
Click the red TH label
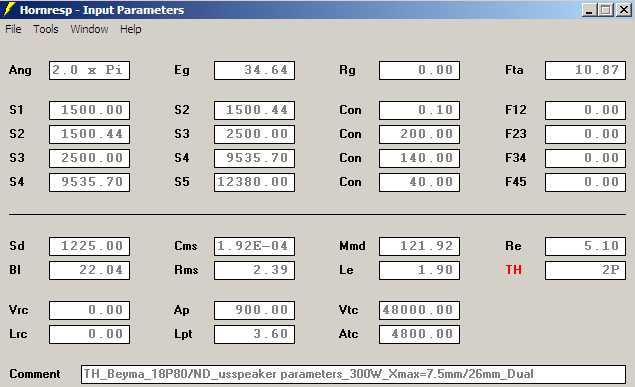(x=514, y=270)
